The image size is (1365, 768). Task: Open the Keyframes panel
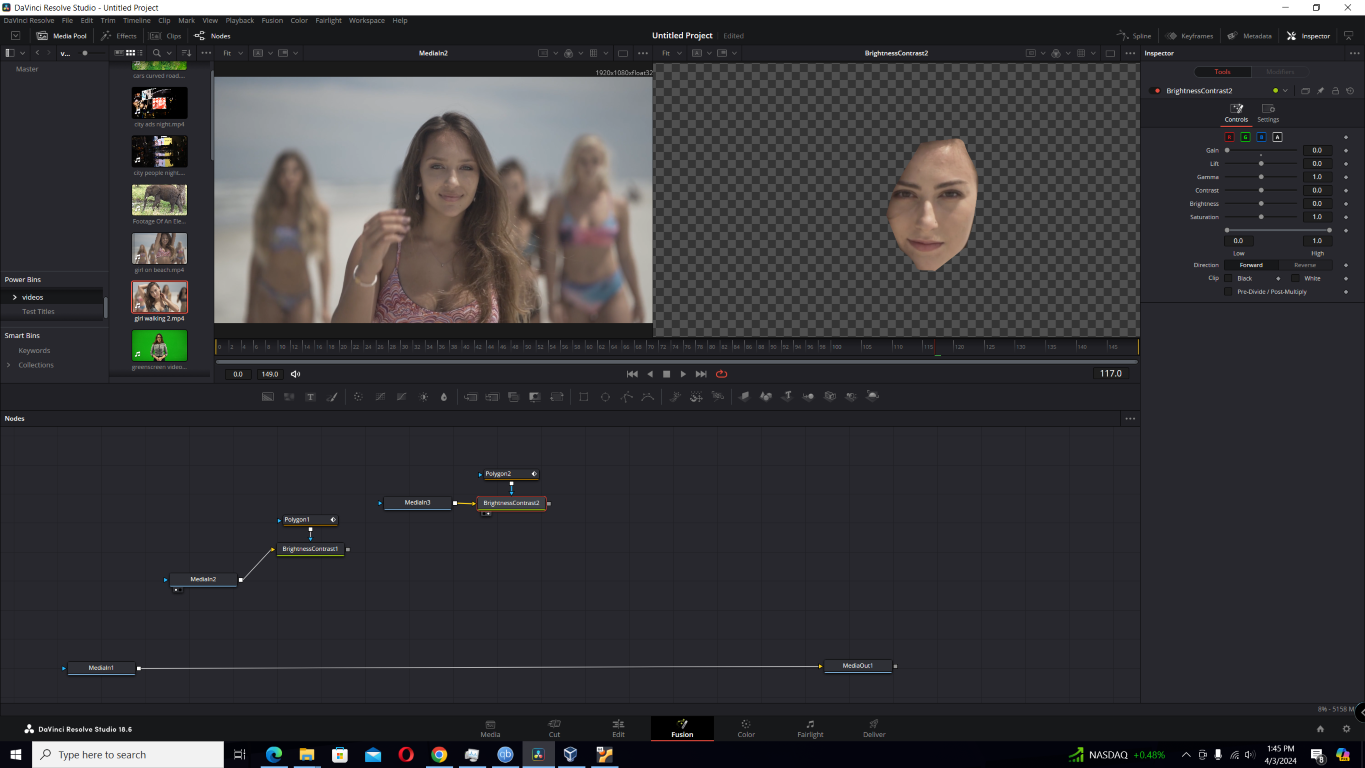click(x=1189, y=36)
